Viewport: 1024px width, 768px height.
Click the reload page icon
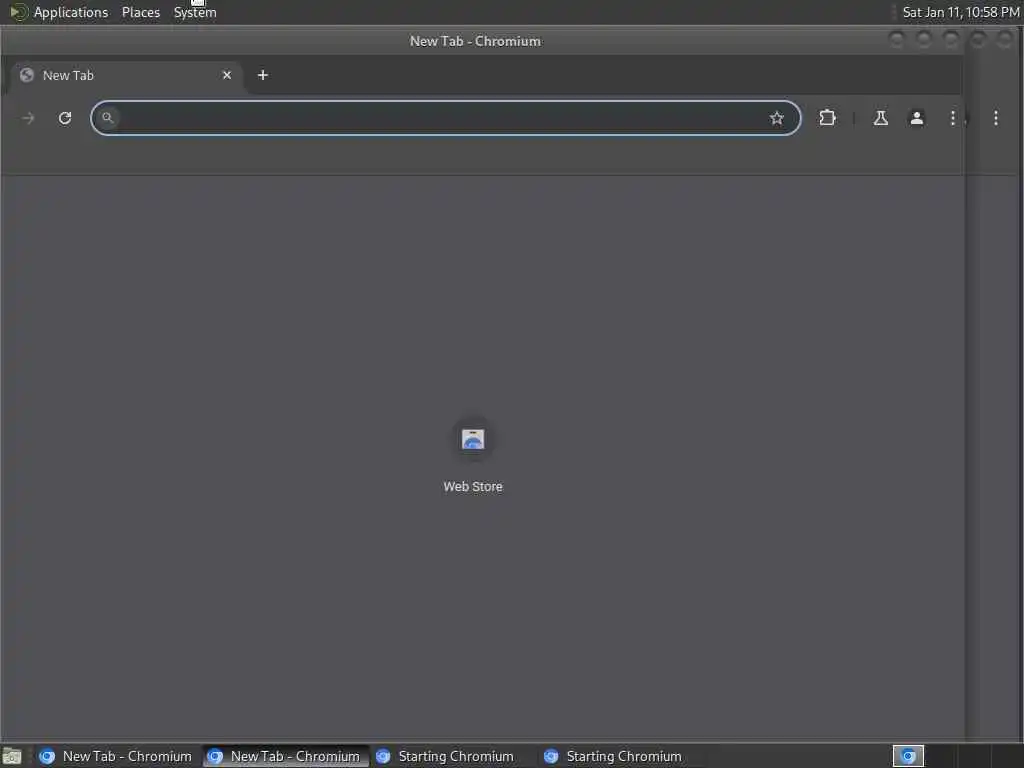coord(65,118)
